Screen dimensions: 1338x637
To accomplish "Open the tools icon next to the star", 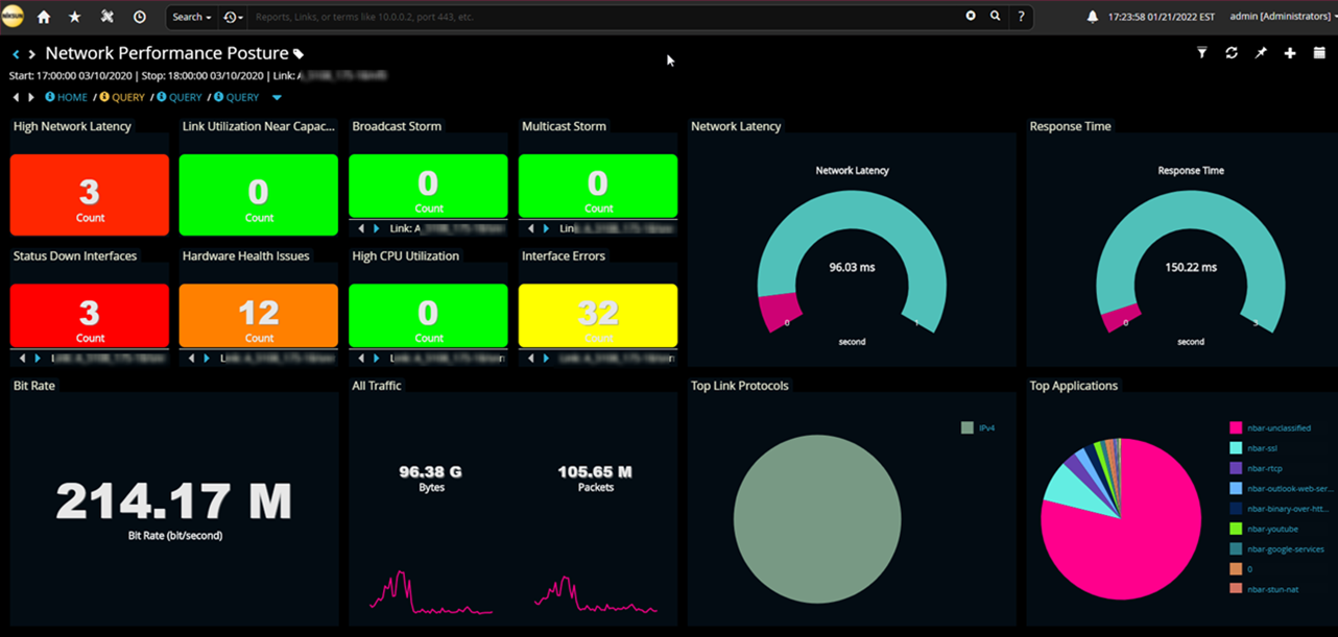I will coord(107,17).
